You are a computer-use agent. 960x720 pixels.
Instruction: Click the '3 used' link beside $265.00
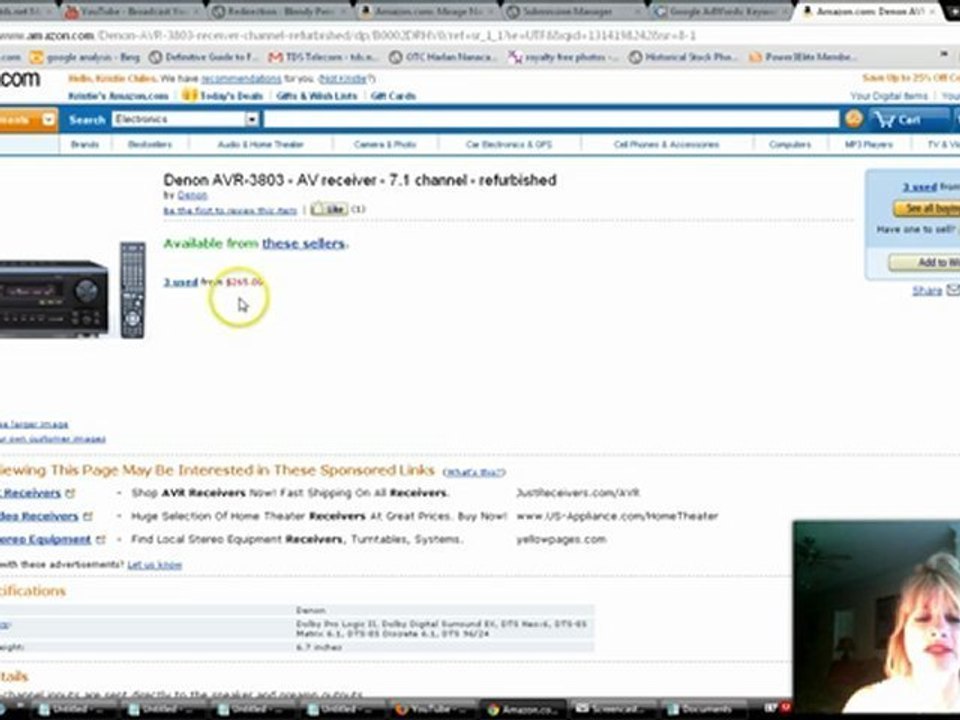click(181, 282)
